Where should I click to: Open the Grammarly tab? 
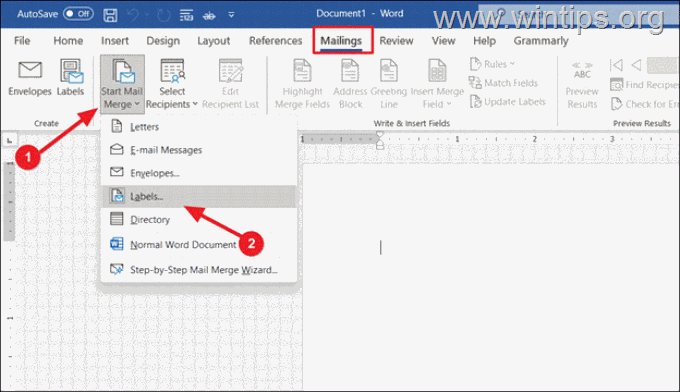(541, 41)
